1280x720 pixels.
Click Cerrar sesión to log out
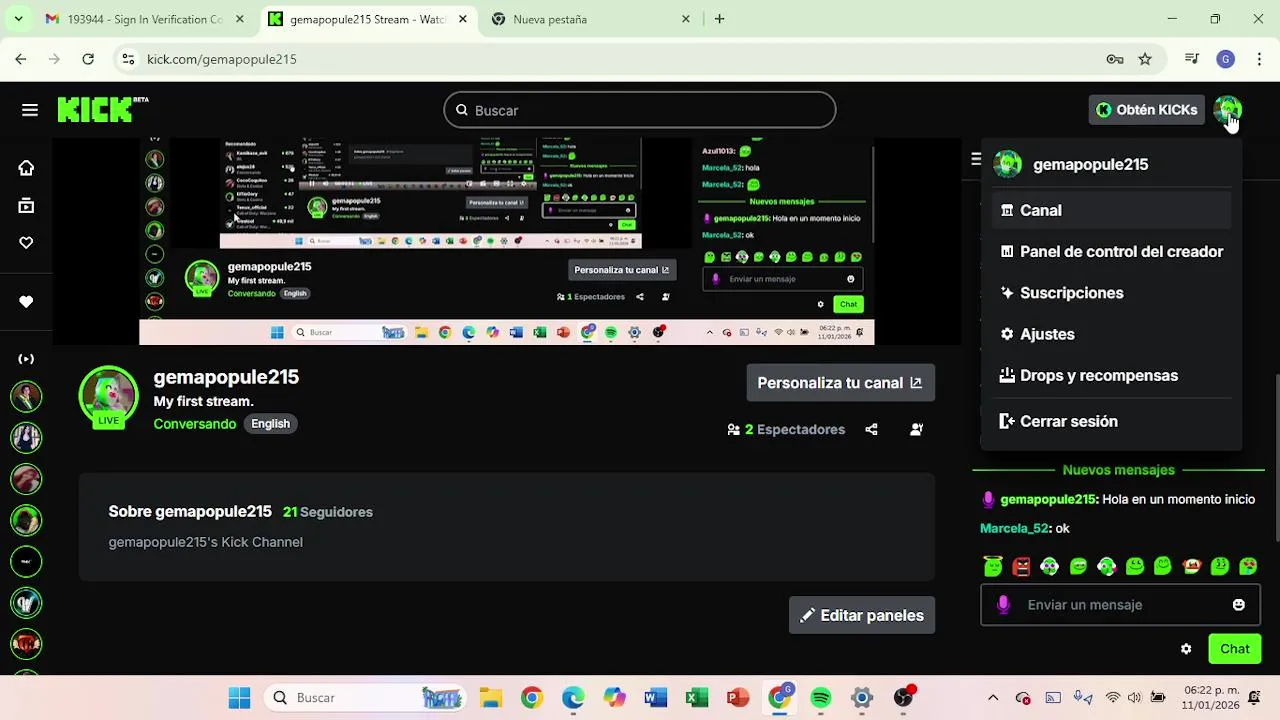click(1111, 421)
